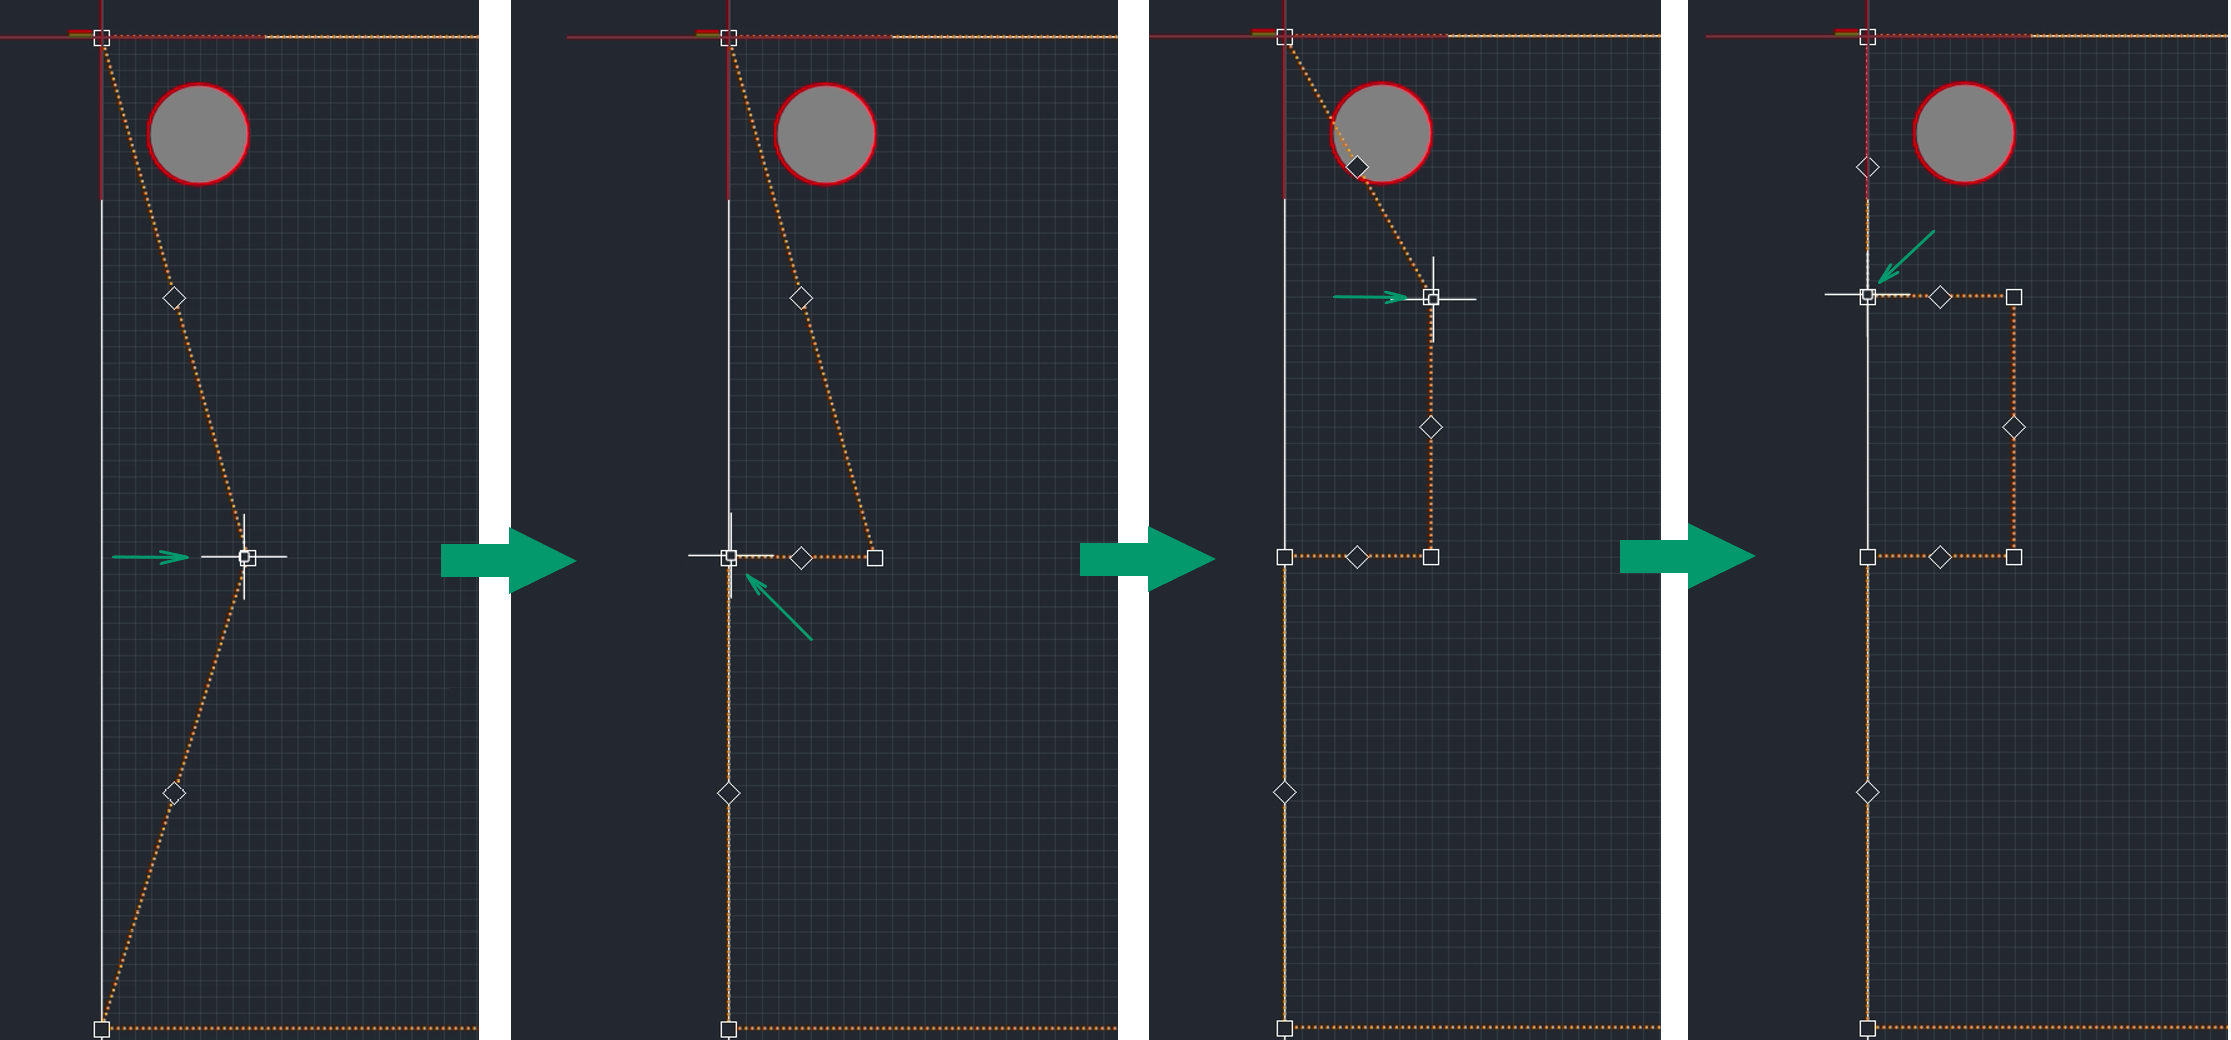Select first panel's lower diamond midpoint grip
The height and width of the screenshot is (1040, 2231).
(x=174, y=793)
